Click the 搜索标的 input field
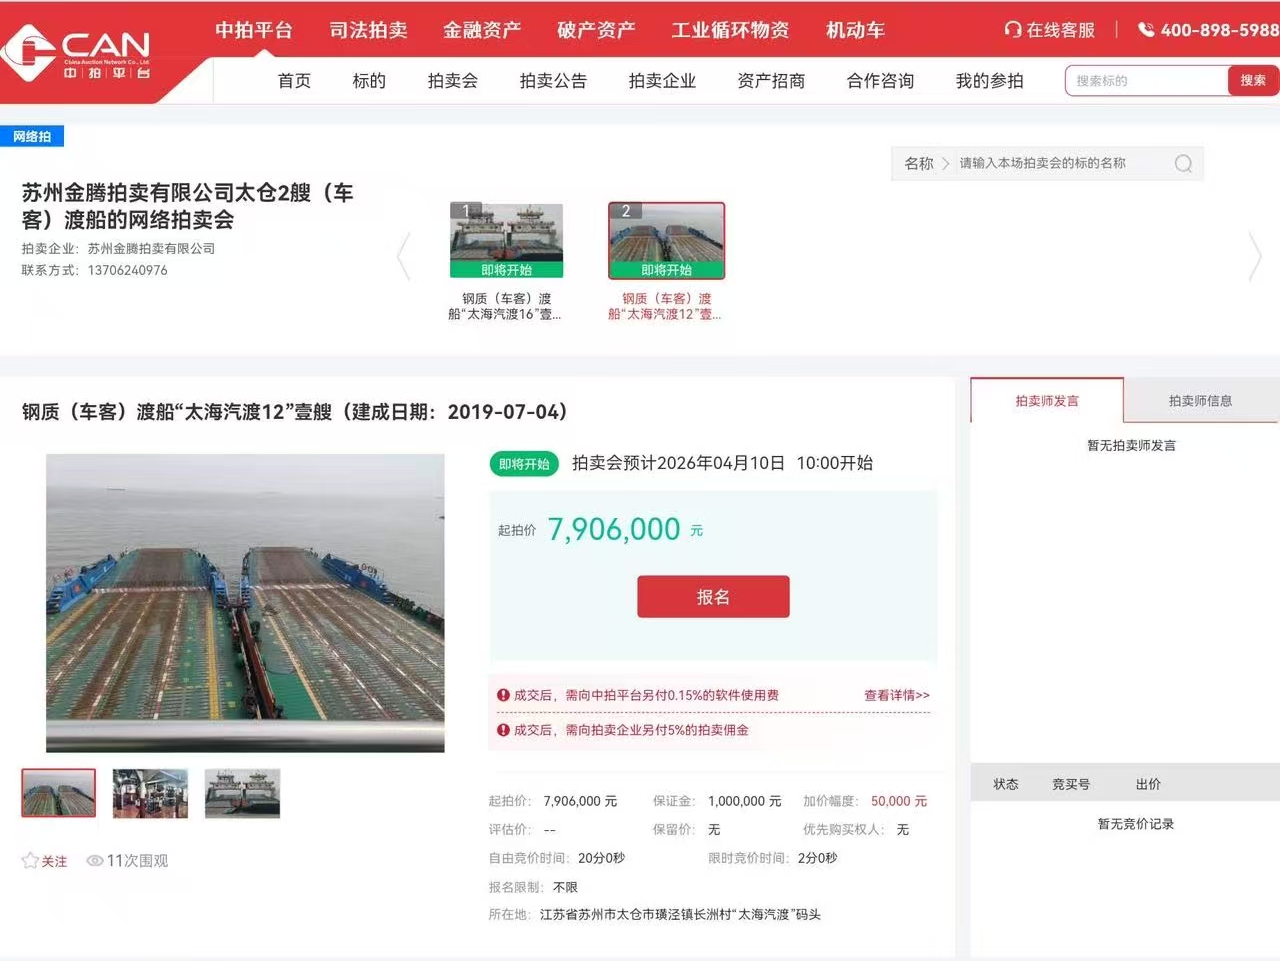1280x961 pixels. (1146, 81)
